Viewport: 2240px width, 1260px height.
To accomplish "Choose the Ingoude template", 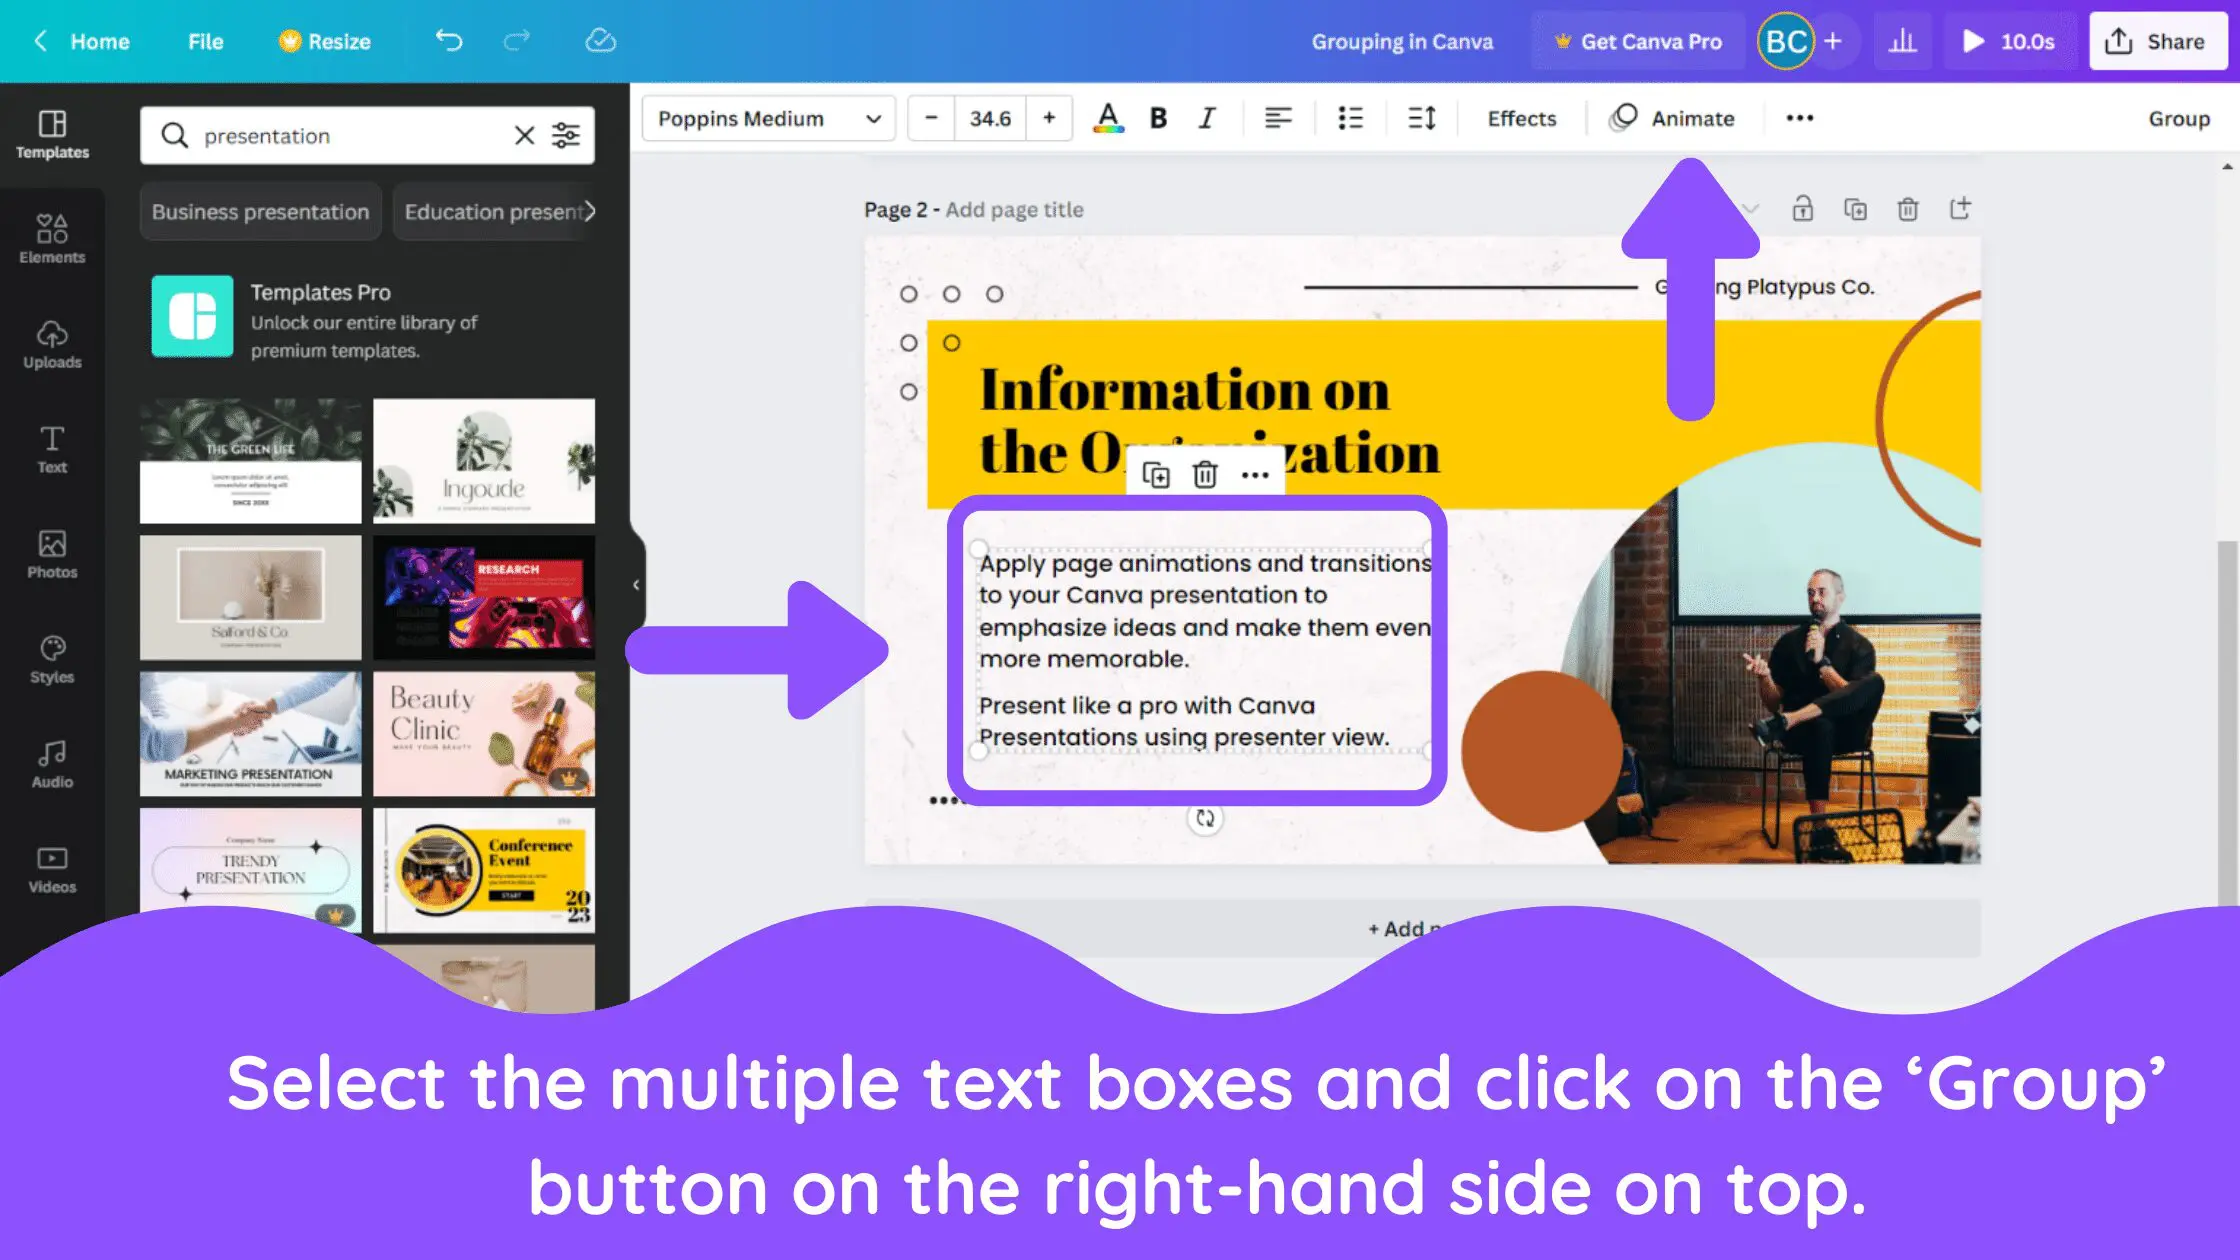I will pos(484,460).
